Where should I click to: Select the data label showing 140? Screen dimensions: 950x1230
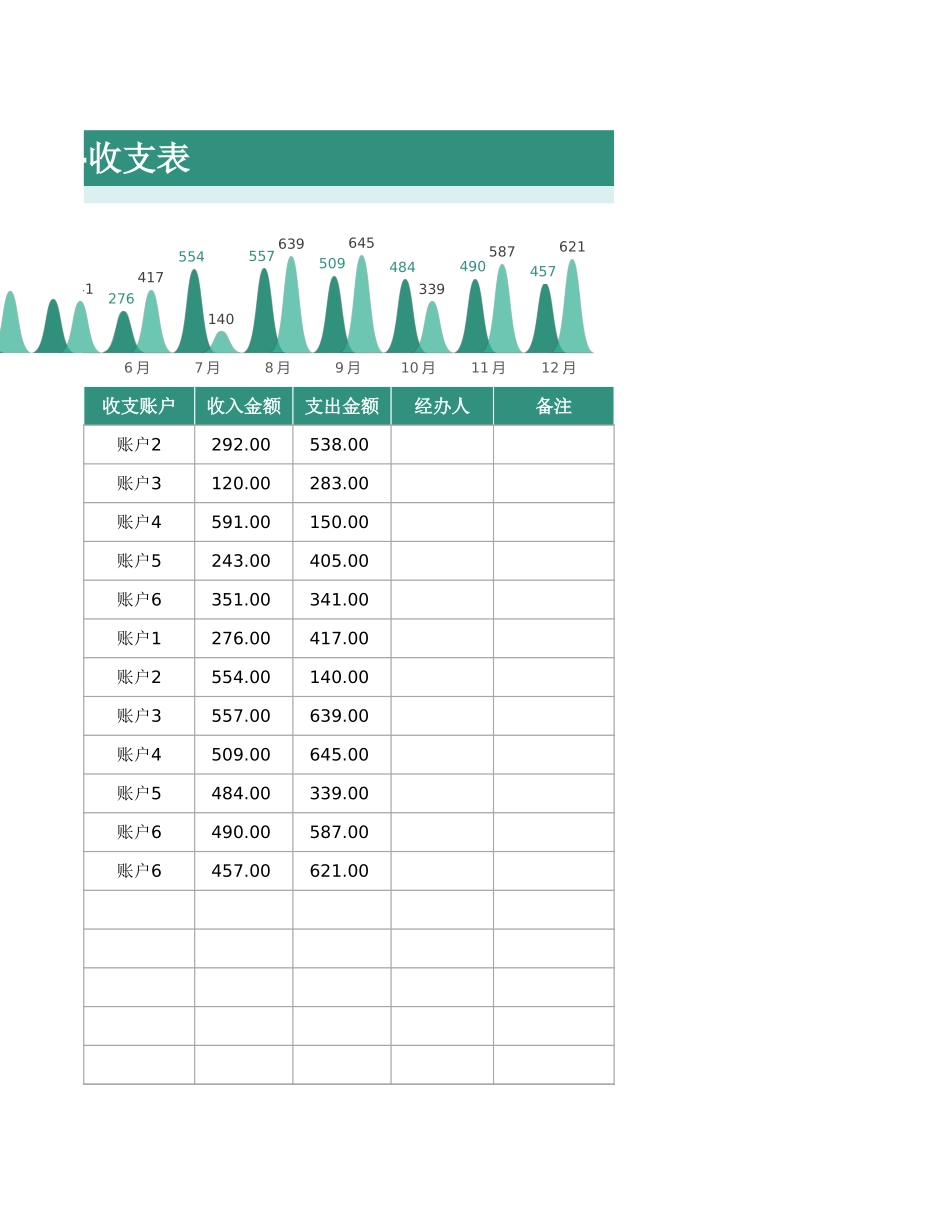[x=222, y=320]
